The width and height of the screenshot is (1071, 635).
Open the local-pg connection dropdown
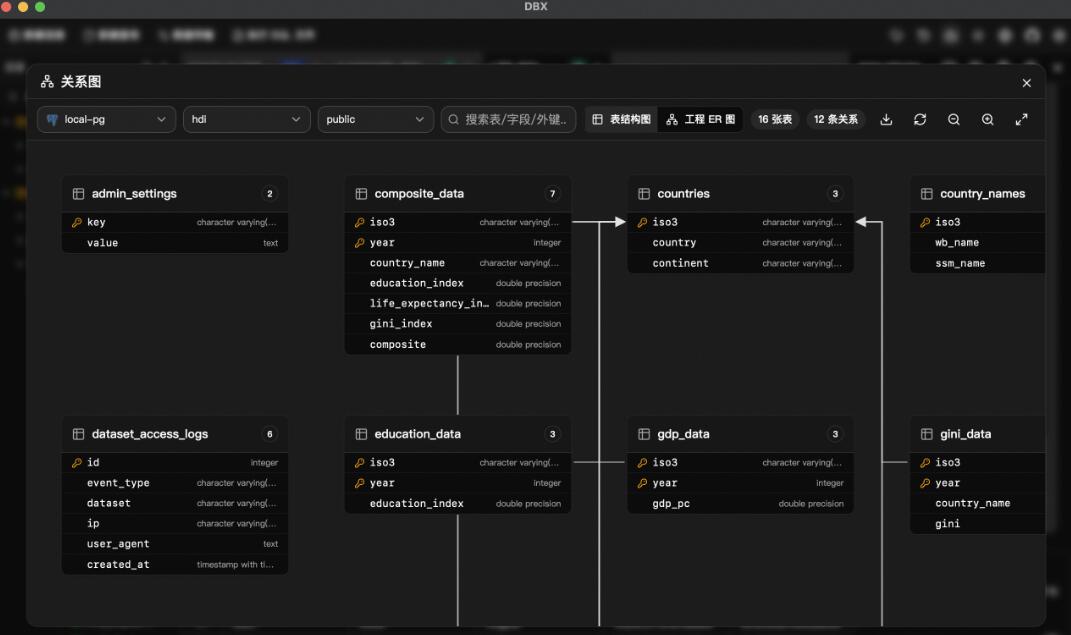point(107,119)
